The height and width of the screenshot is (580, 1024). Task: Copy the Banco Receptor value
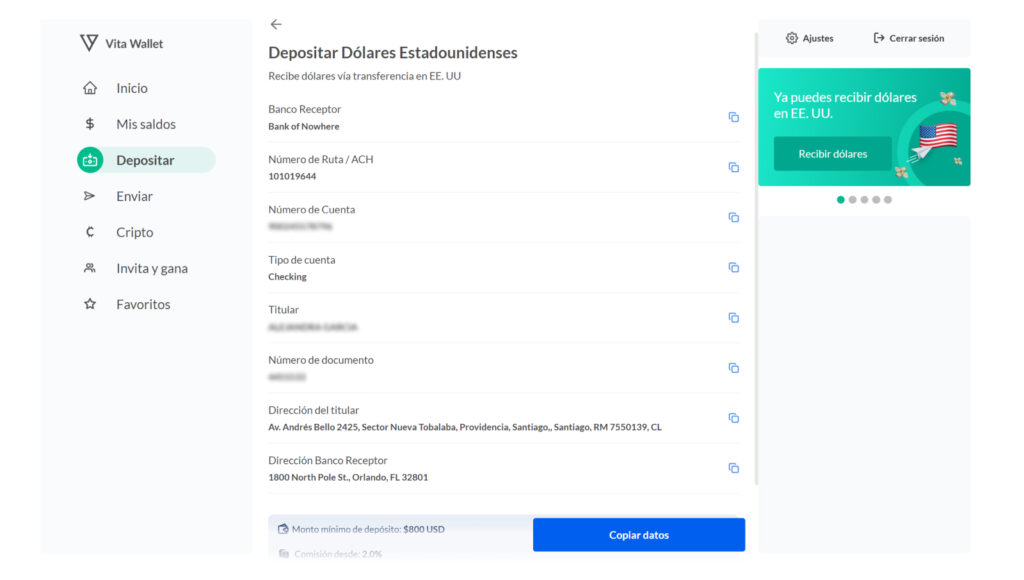coord(733,117)
